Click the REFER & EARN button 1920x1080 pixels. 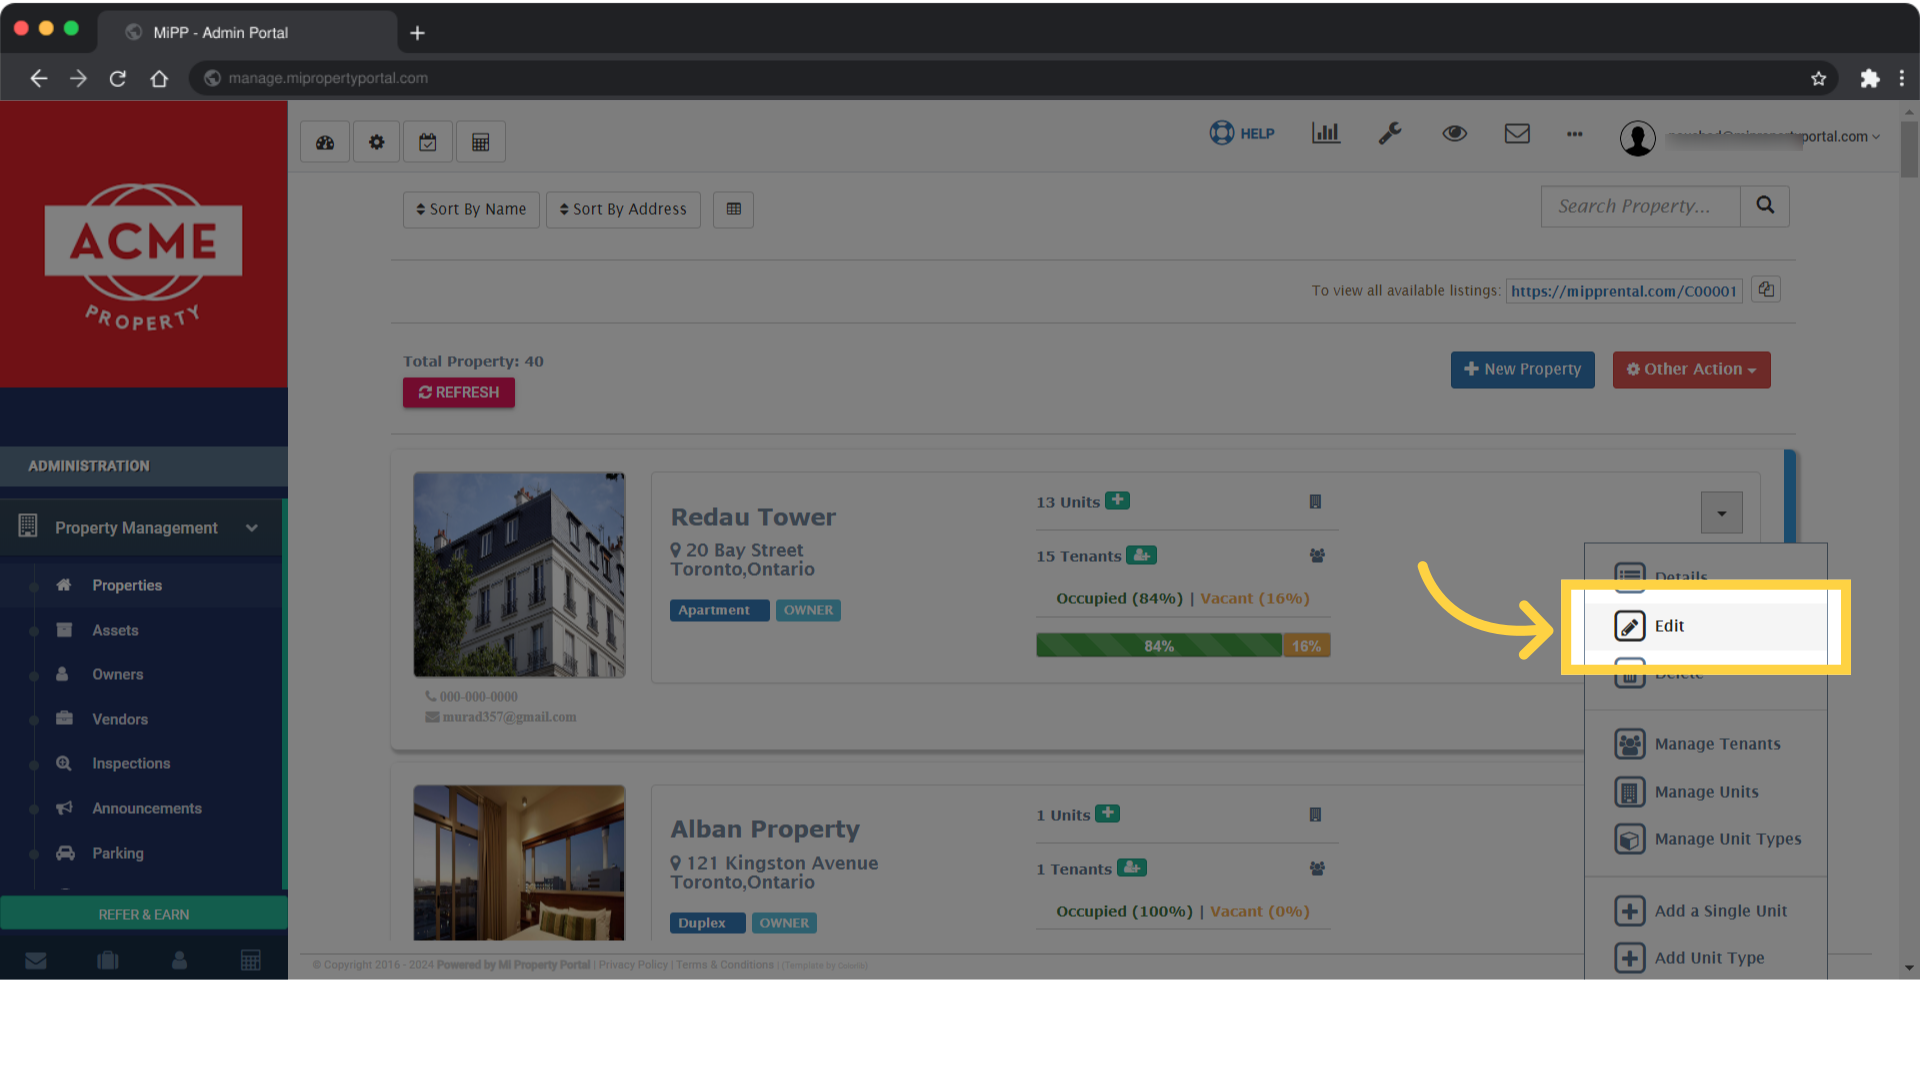click(144, 914)
